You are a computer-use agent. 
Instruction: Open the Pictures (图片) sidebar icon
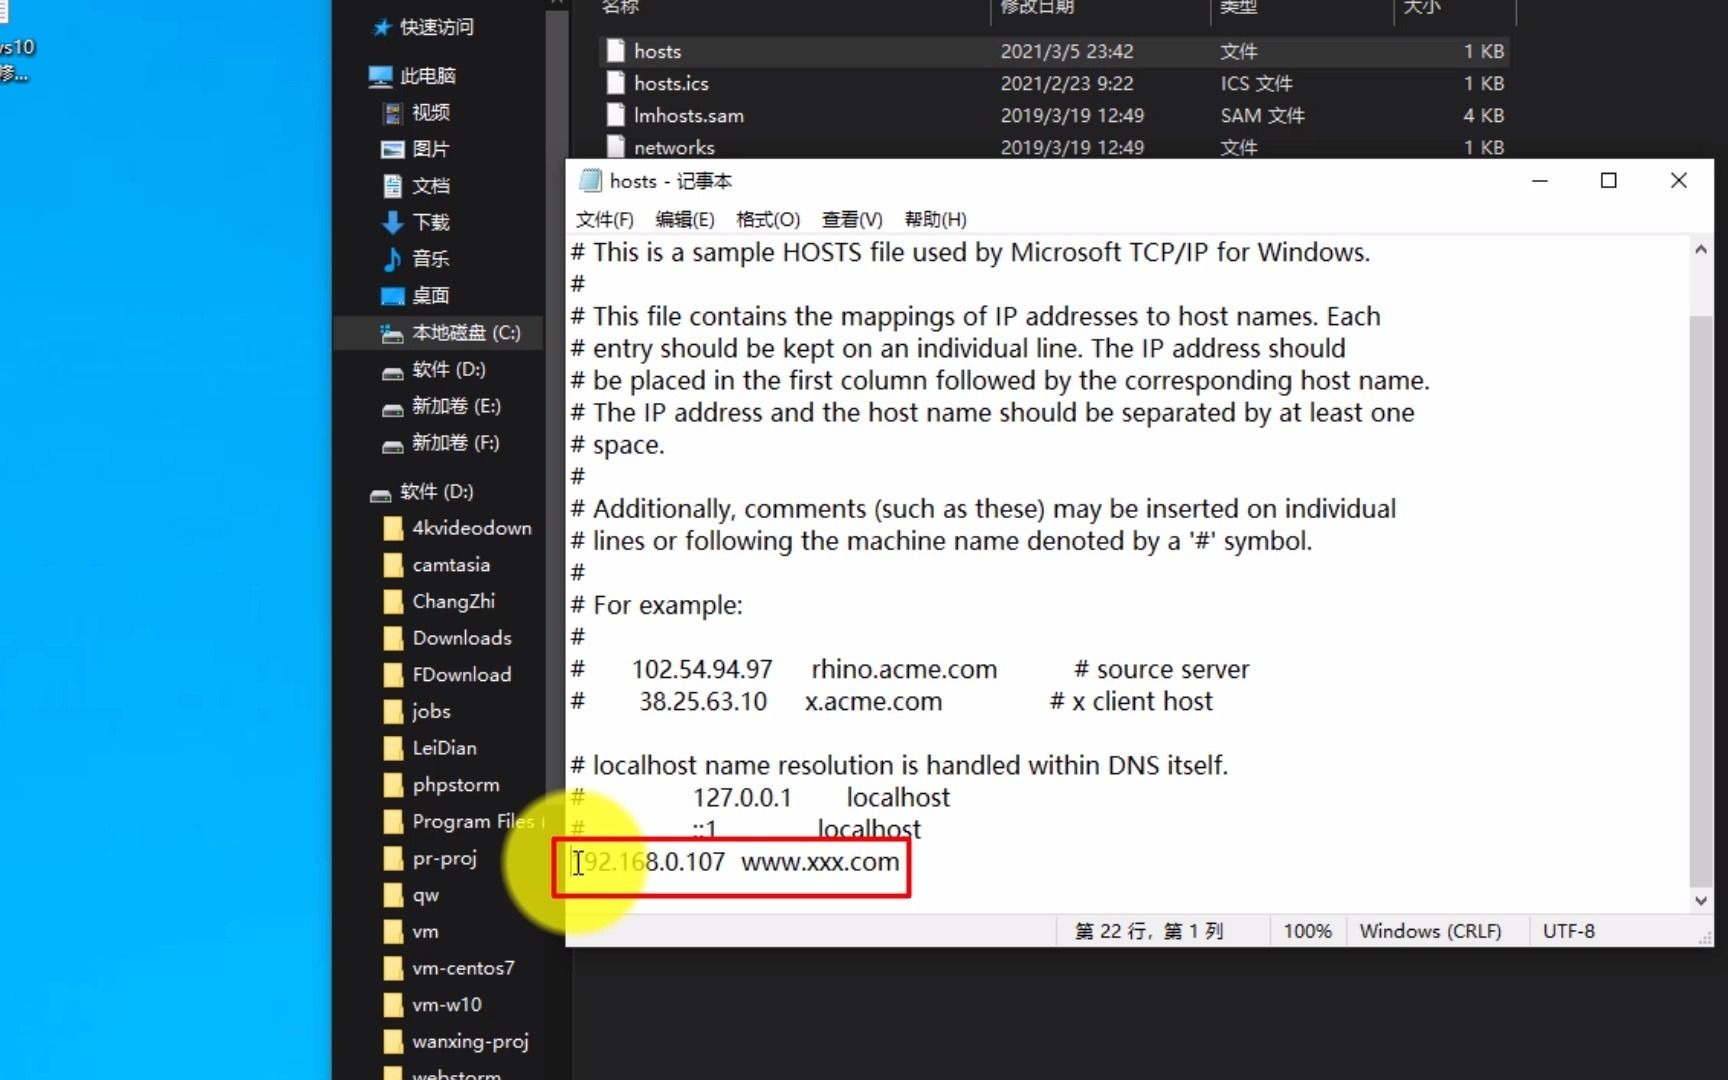click(x=393, y=149)
